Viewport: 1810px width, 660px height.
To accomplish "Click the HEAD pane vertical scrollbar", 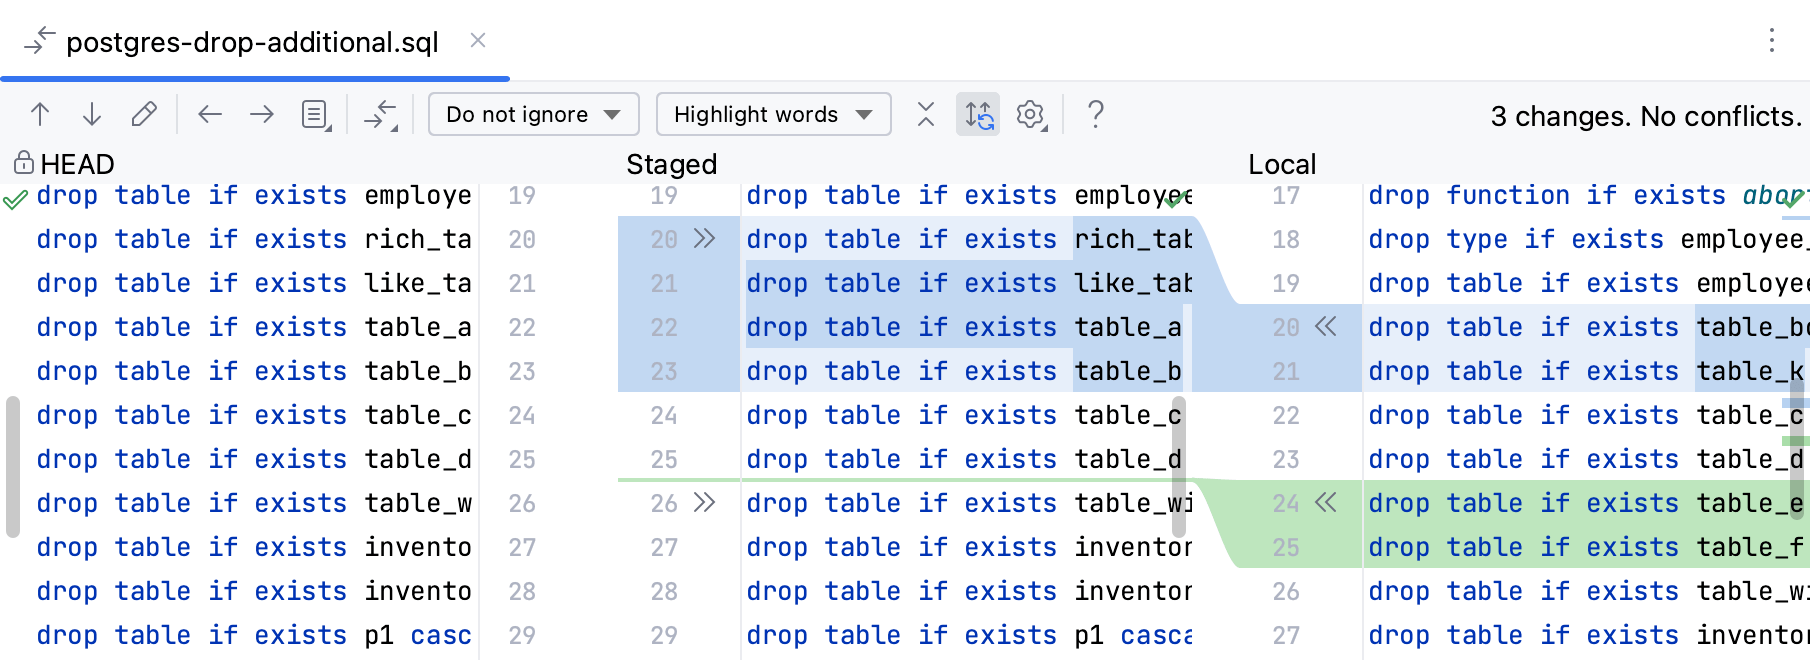I will pyautogui.click(x=13, y=467).
